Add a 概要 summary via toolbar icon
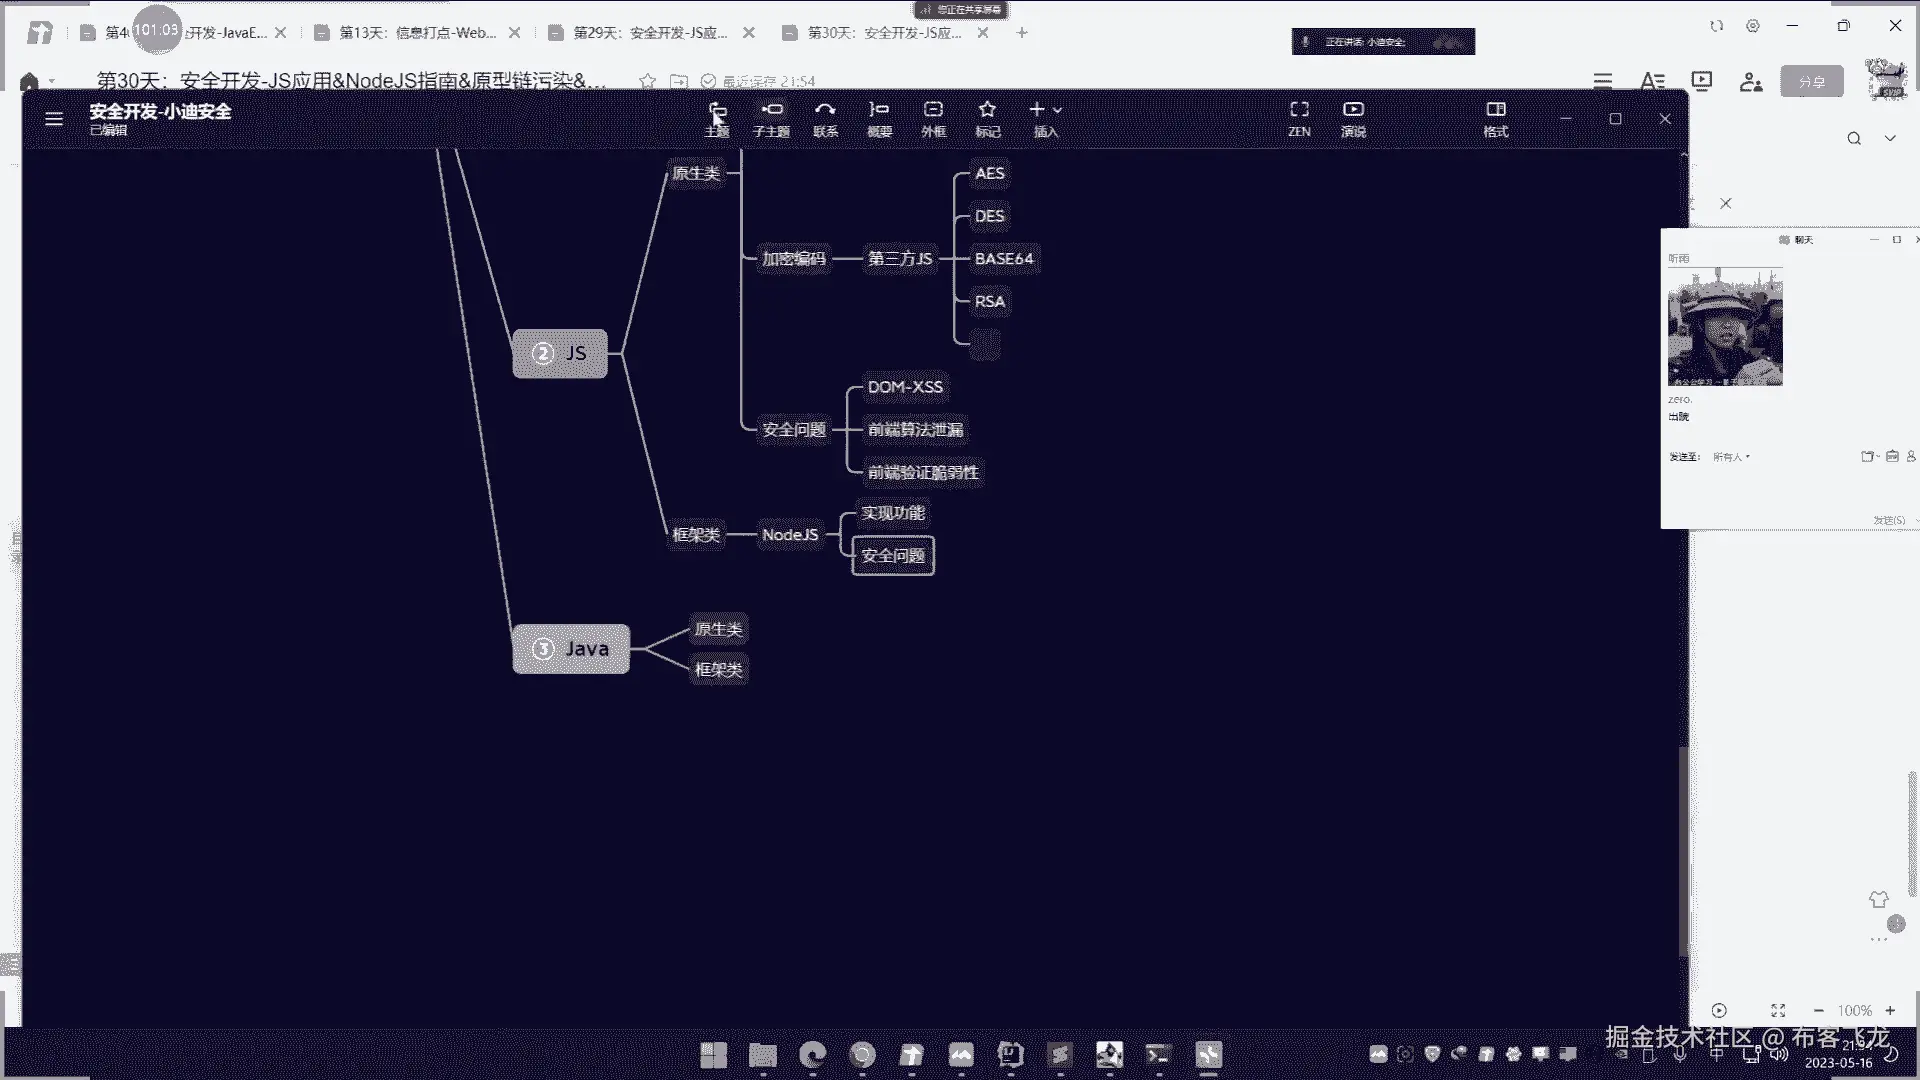The height and width of the screenshot is (1080, 1920). [879, 117]
